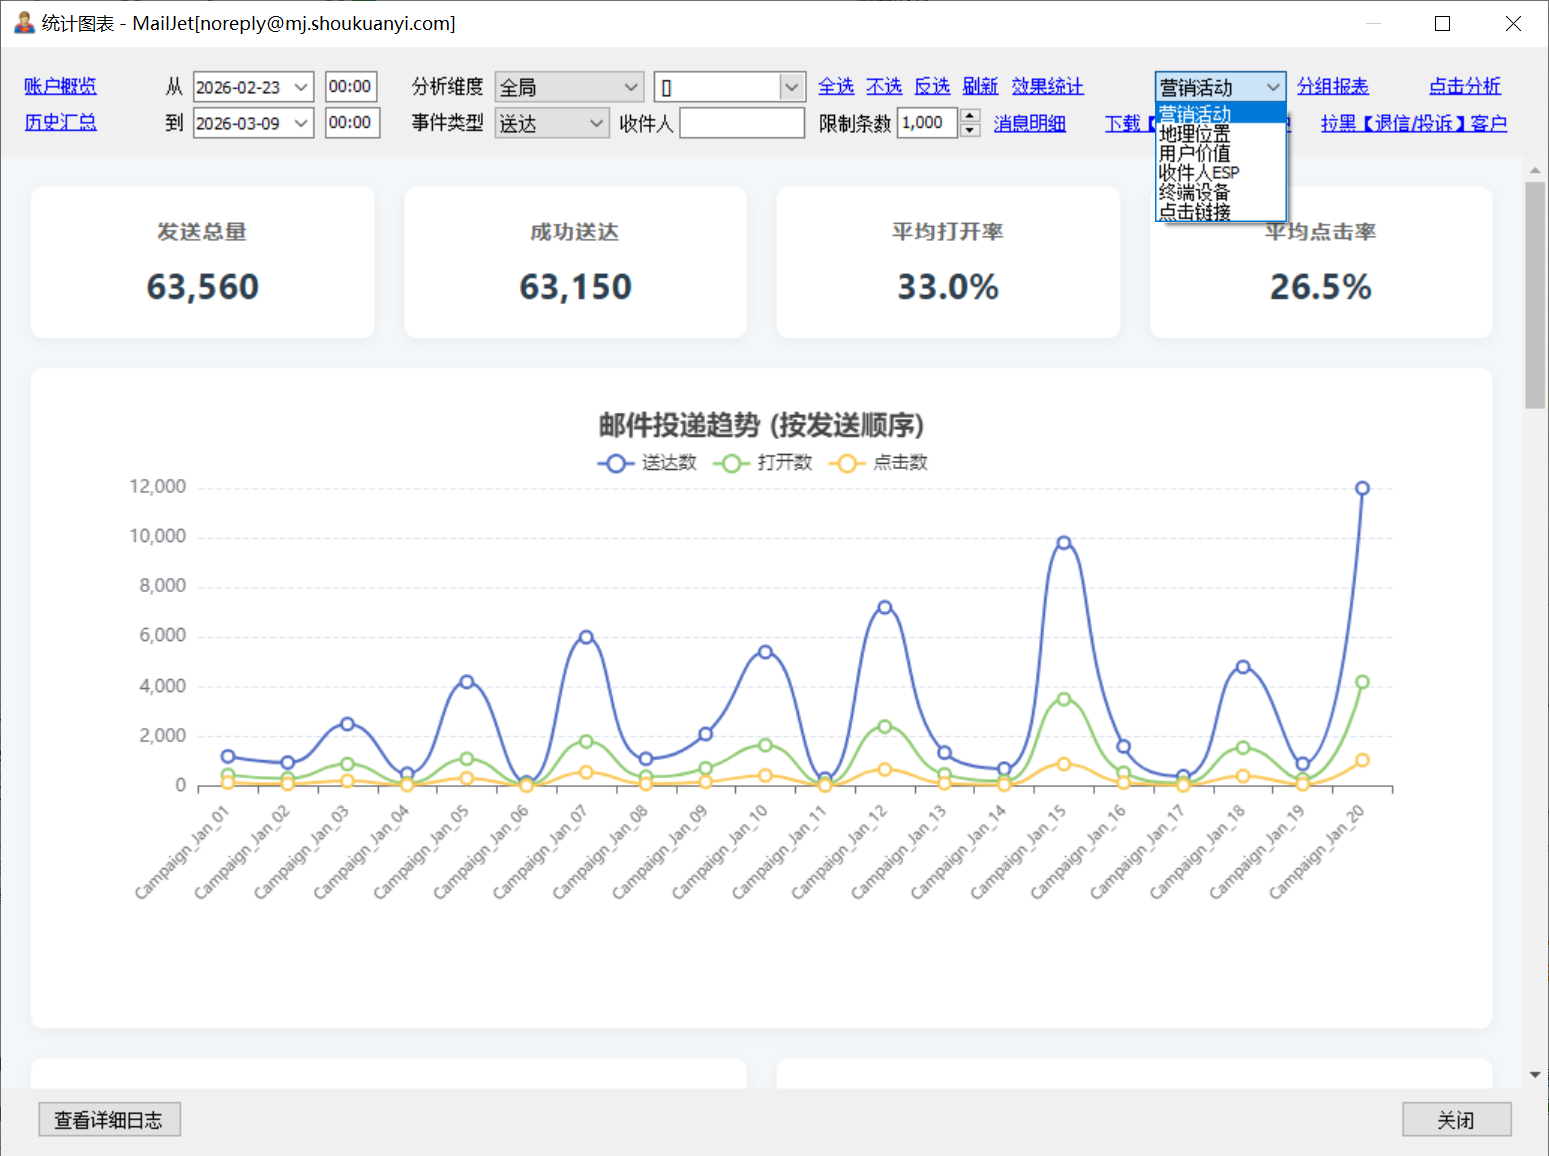
Task: Focus the 收件人 input field
Action: click(742, 123)
